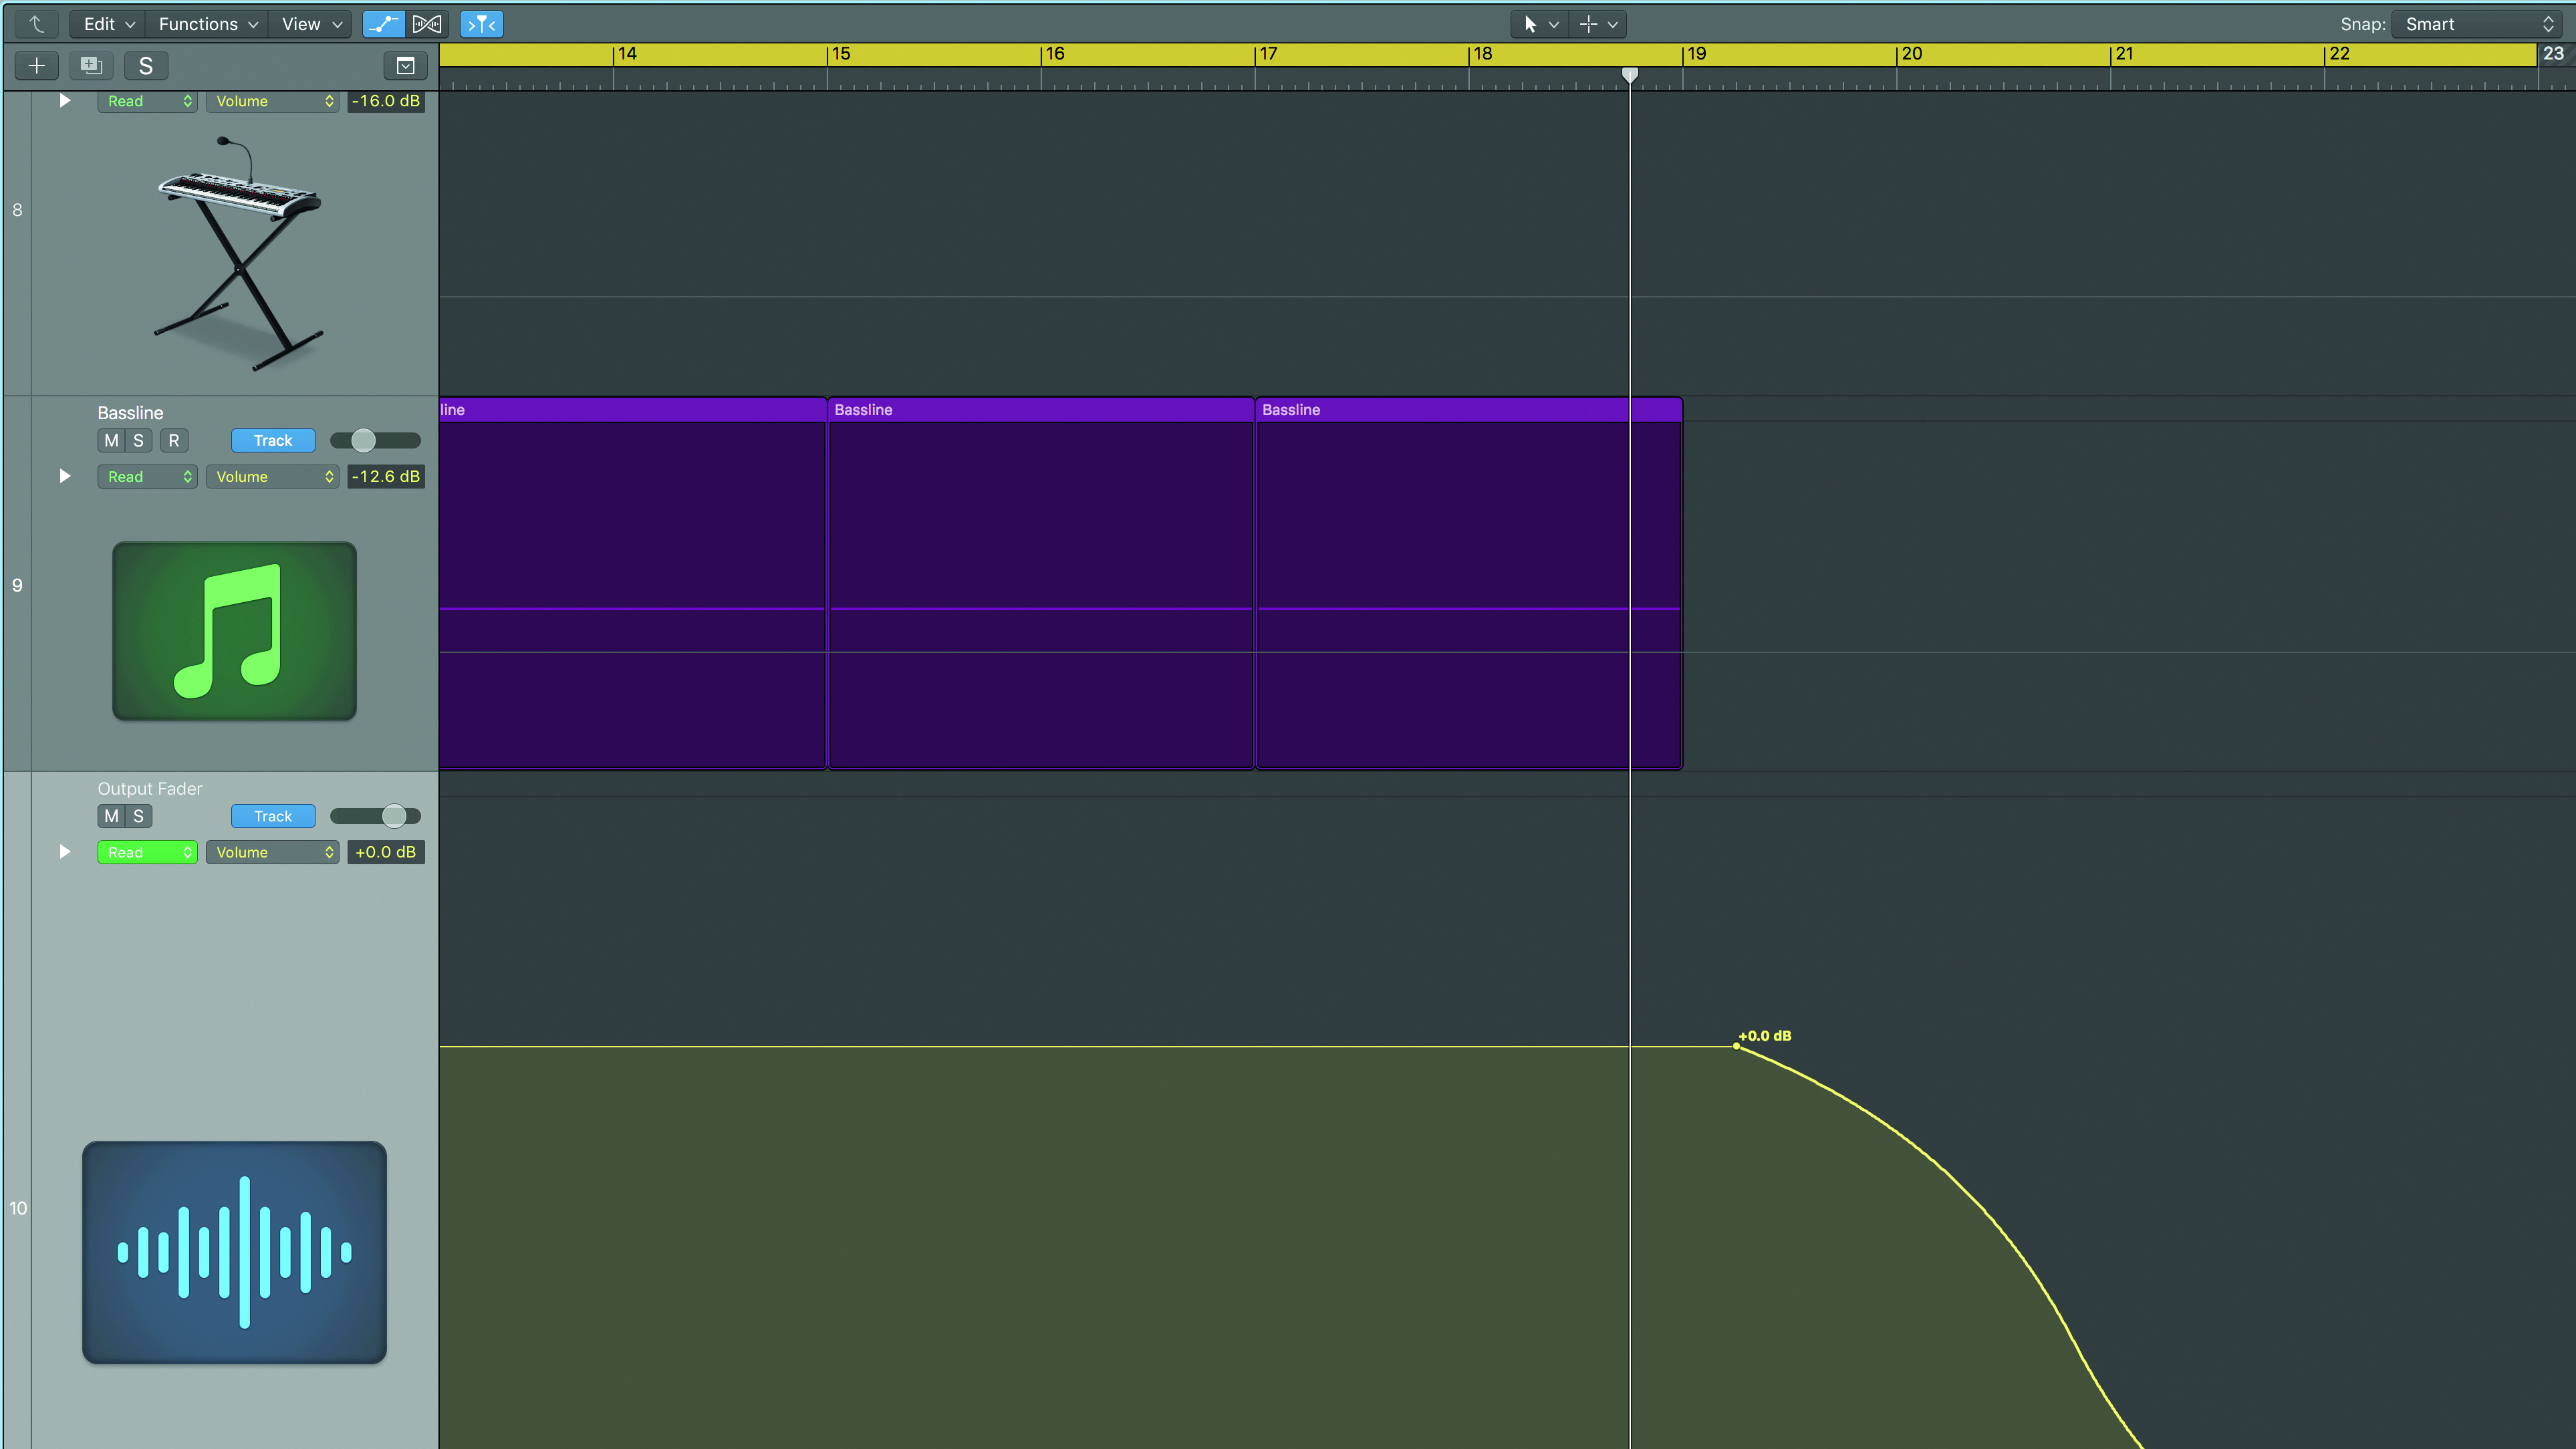The image size is (2576, 1449).
Task: Open the global tracks button
Action: [405, 66]
